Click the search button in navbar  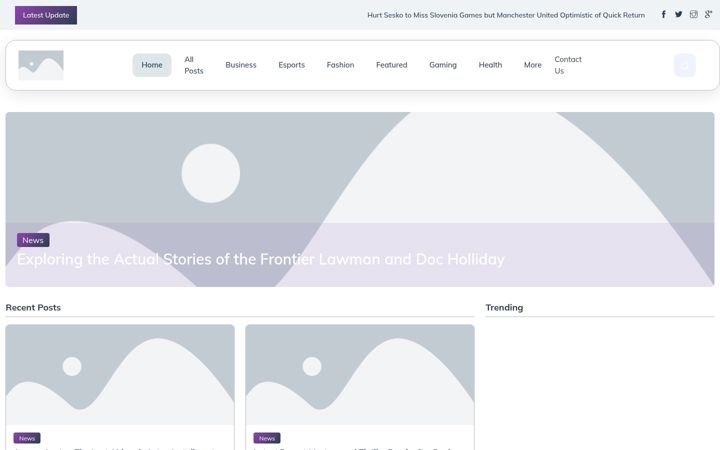click(x=685, y=66)
